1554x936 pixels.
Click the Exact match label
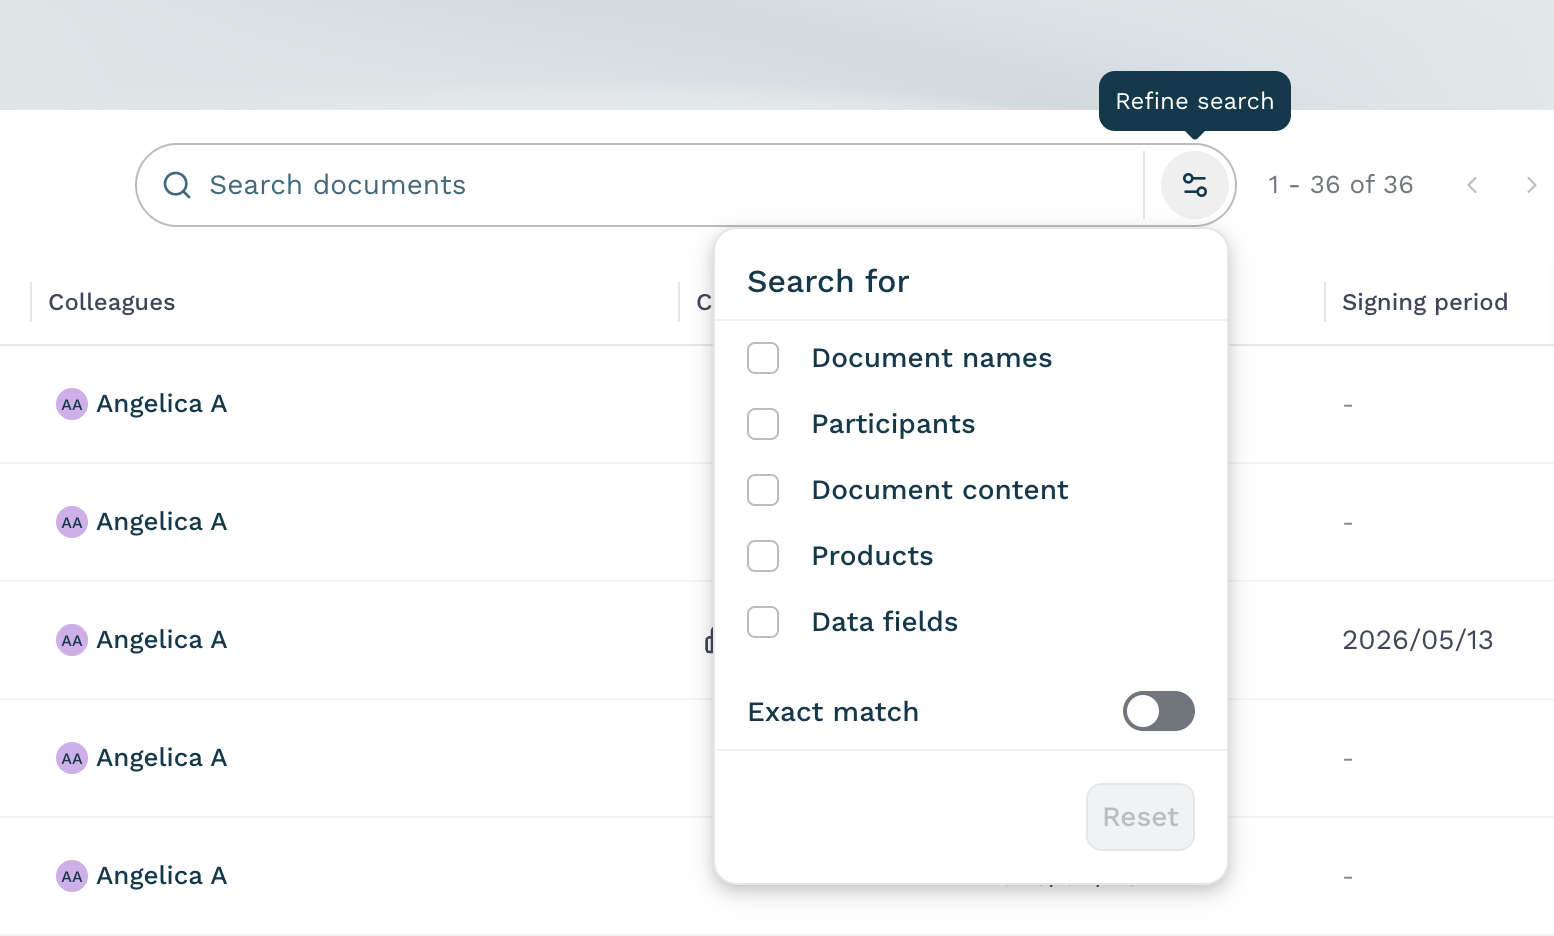tap(833, 712)
